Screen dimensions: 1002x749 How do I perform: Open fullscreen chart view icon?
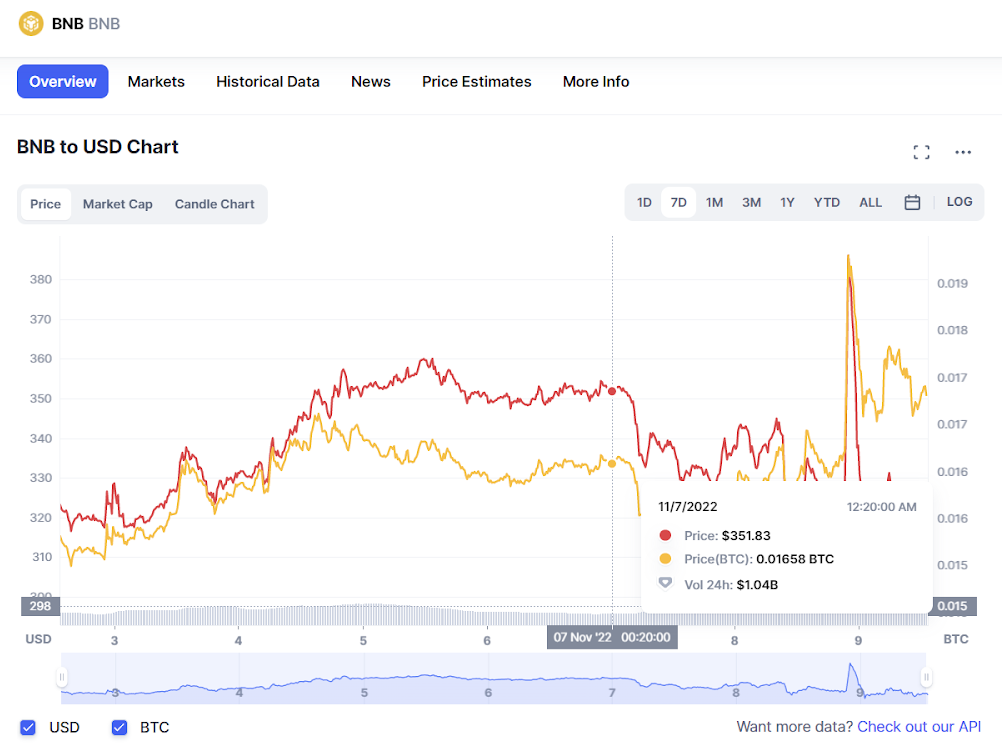click(x=921, y=152)
